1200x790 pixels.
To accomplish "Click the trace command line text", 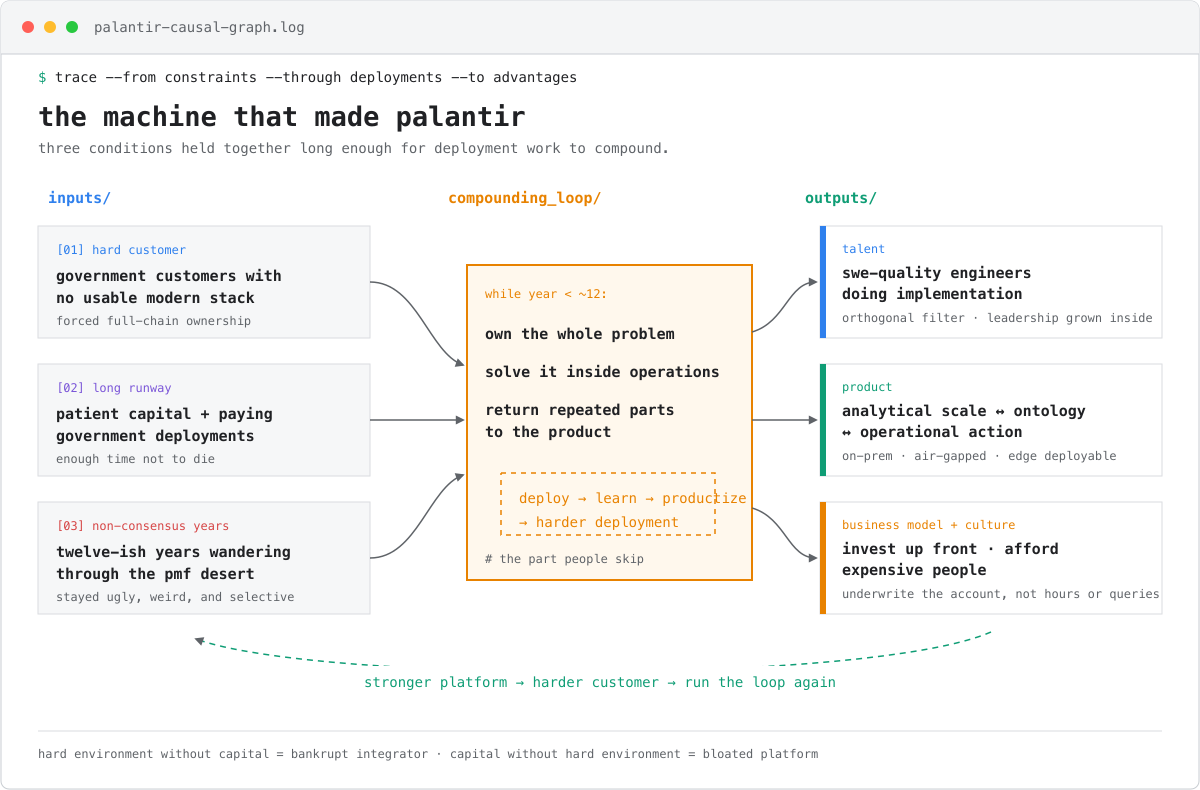I will [307, 77].
